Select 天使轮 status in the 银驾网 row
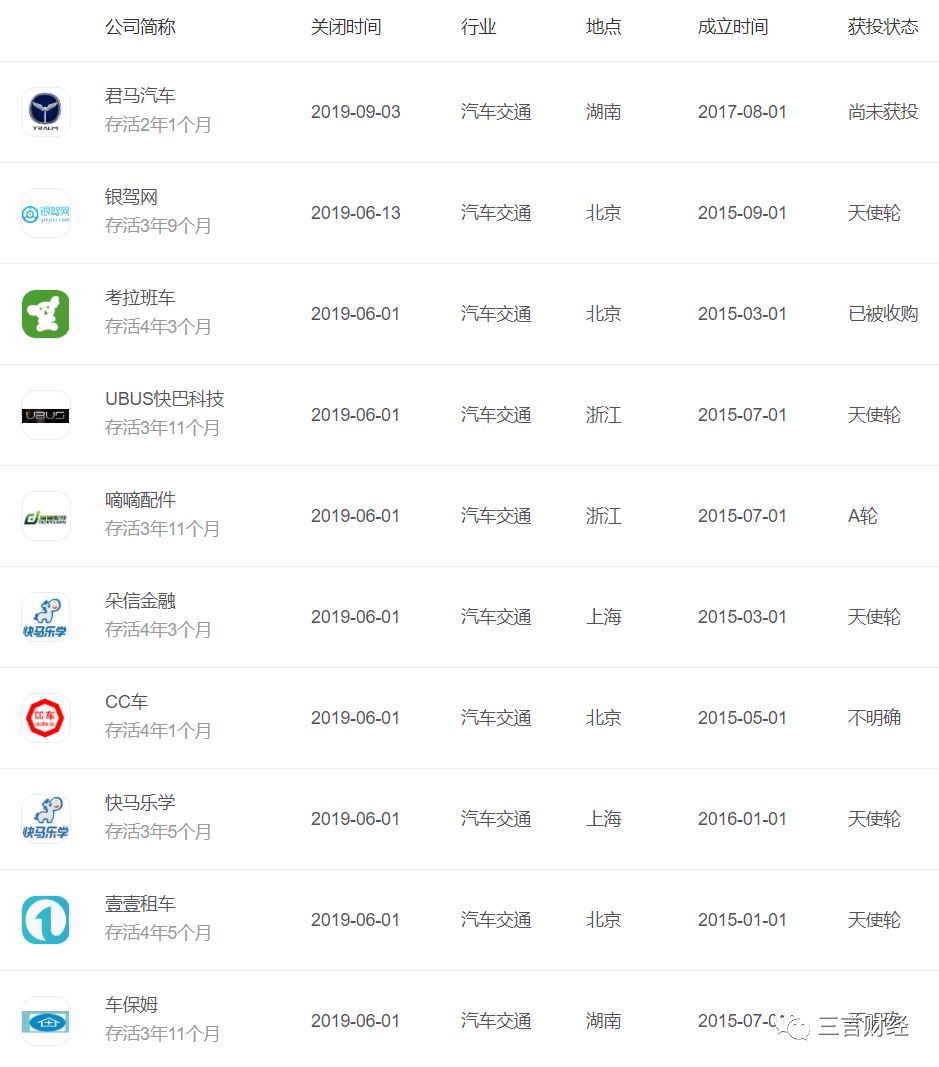 [874, 213]
